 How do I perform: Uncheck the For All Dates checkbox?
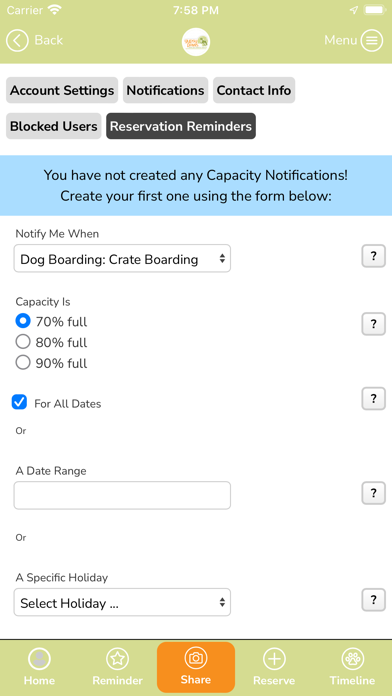click(19, 402)
